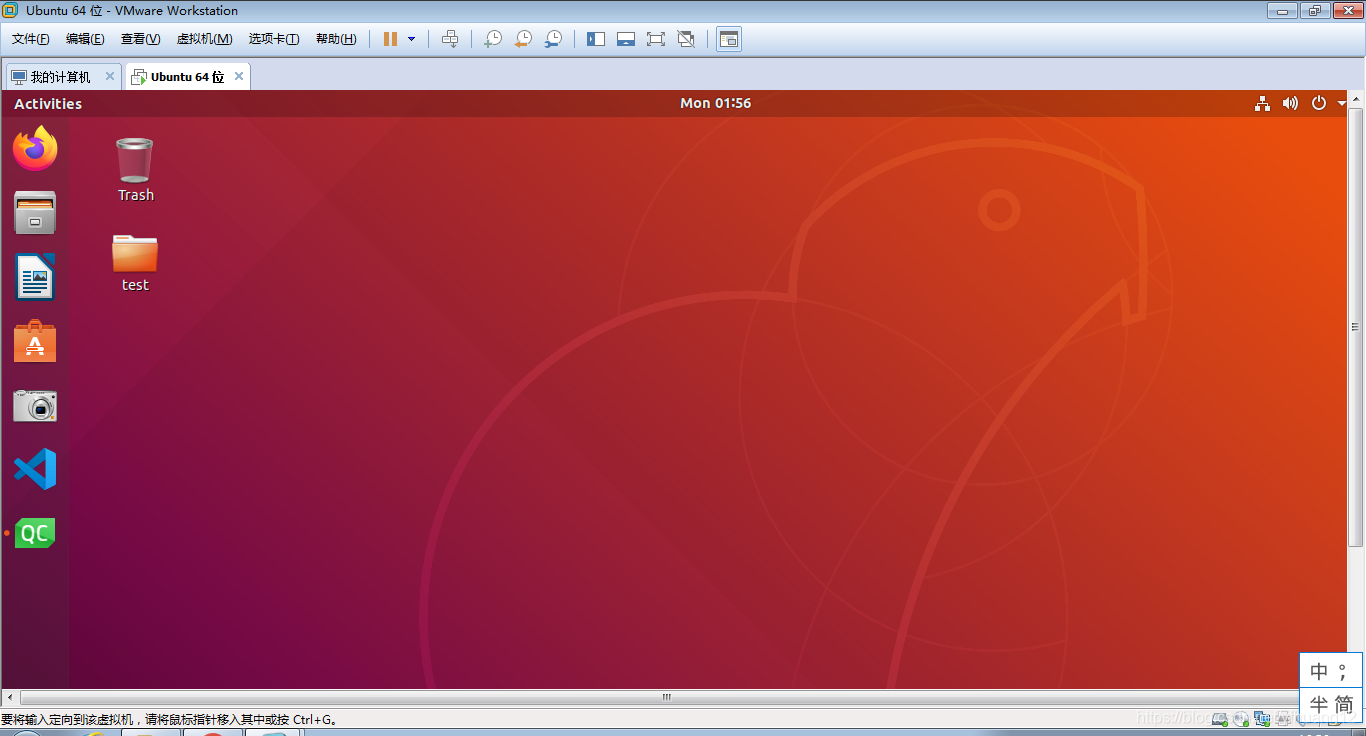Open the snapshot manager
The height and width of the screenshot is (736, 1366).
coord(552,39)
